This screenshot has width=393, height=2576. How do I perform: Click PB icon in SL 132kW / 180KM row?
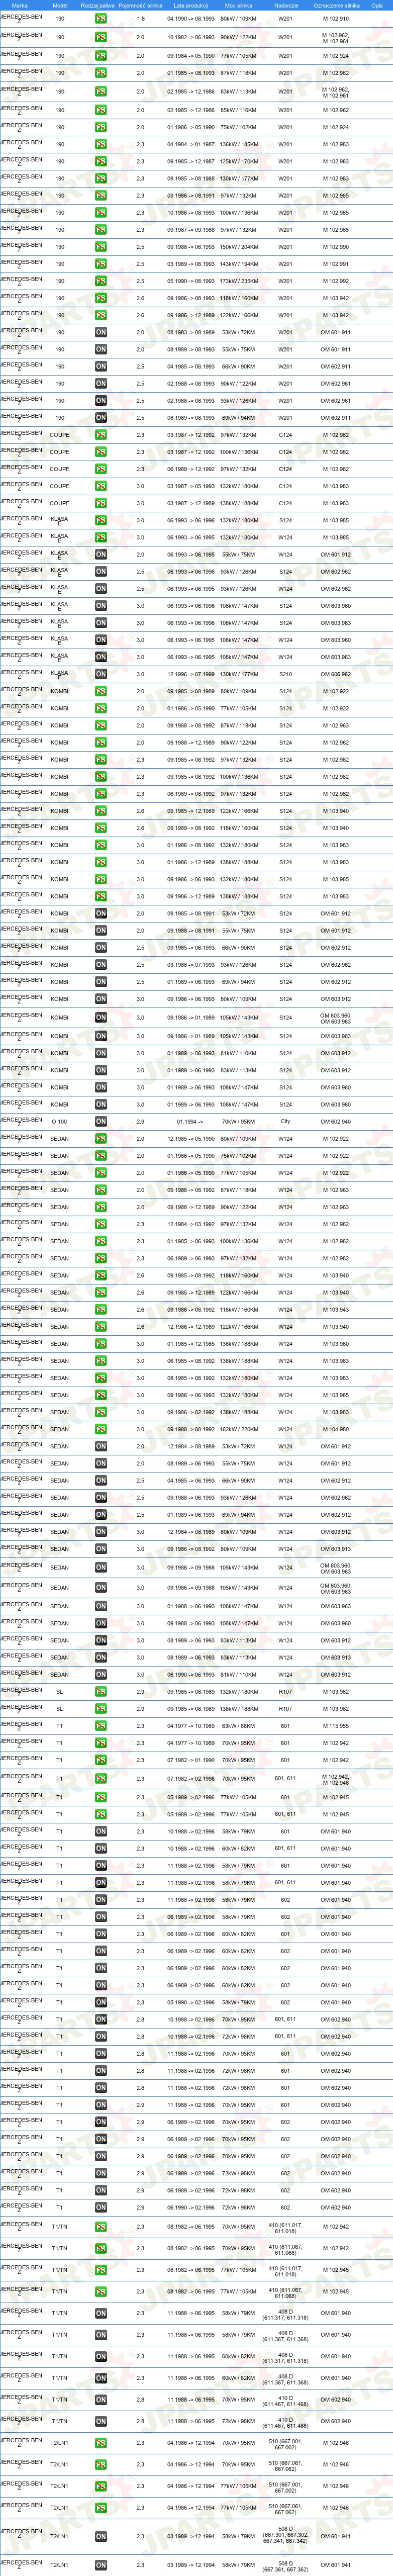pos(101,1692)
